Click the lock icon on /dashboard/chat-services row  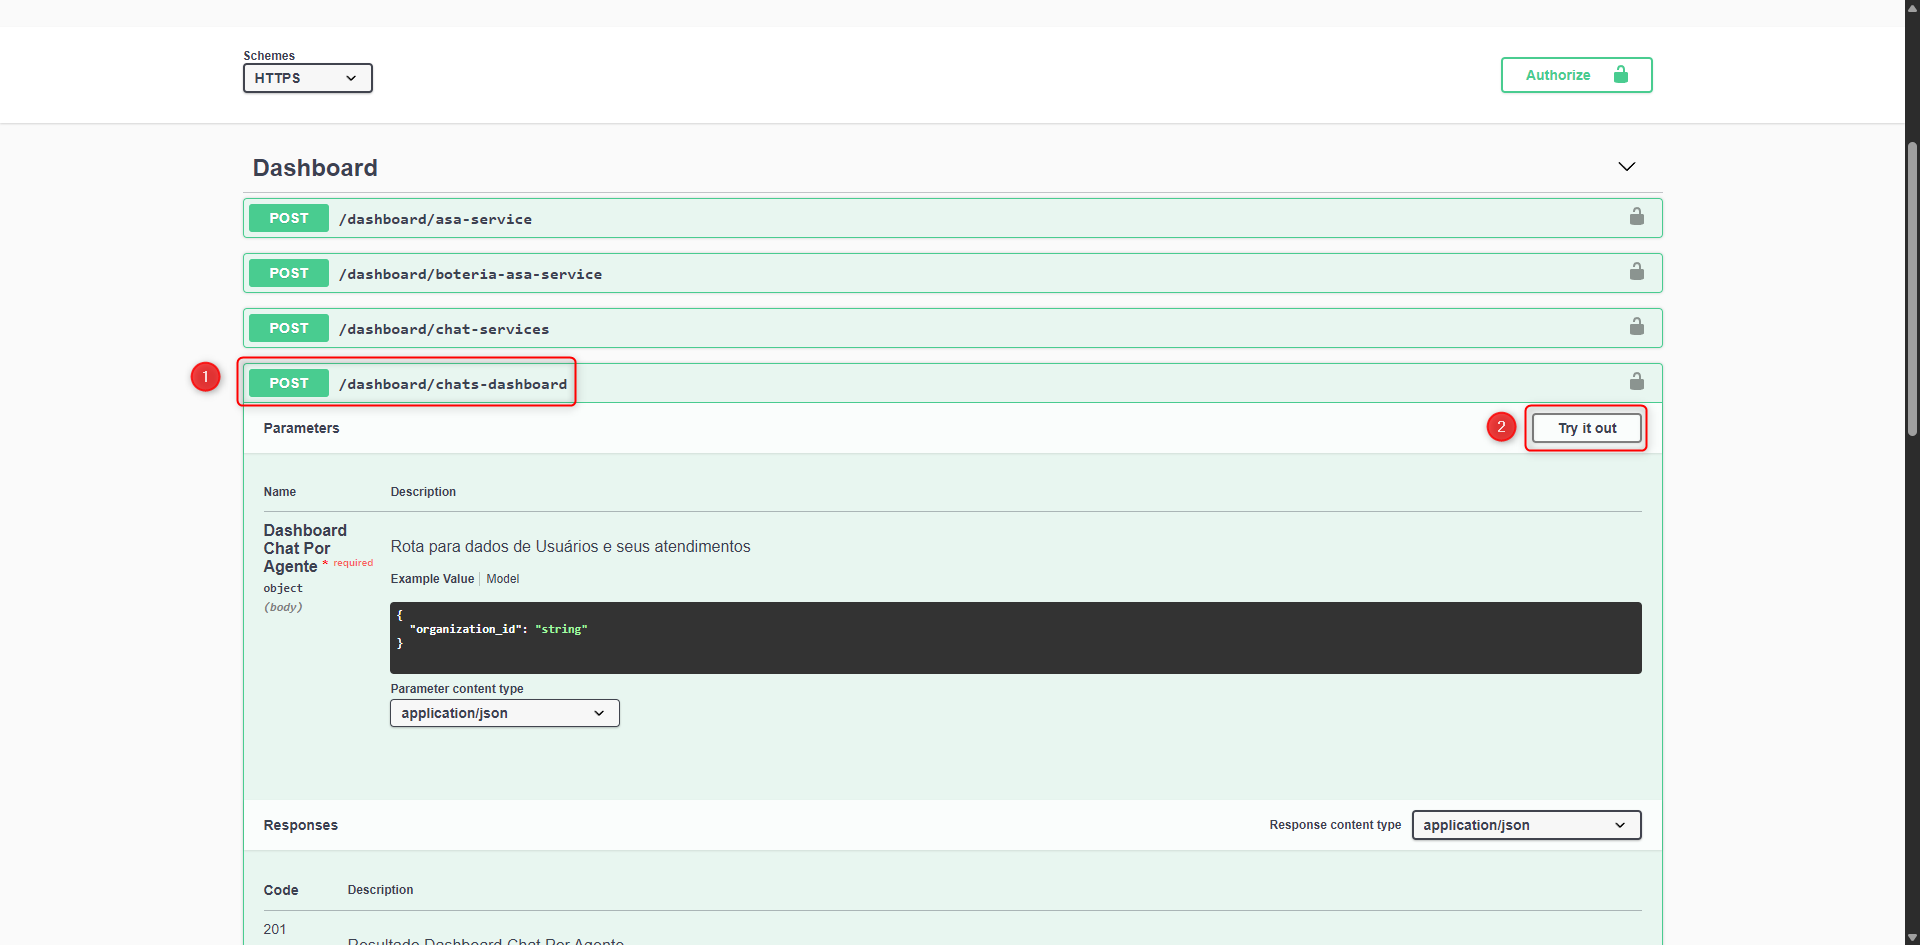(1637, 326)
